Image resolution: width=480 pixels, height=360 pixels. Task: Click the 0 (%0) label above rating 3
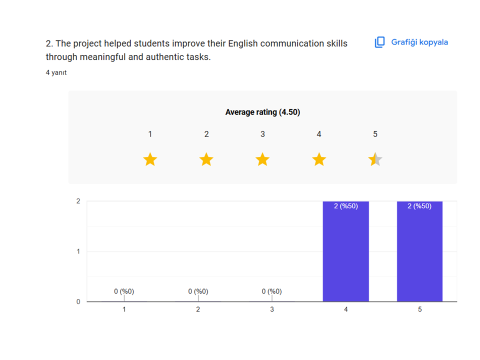coord(272,291)
